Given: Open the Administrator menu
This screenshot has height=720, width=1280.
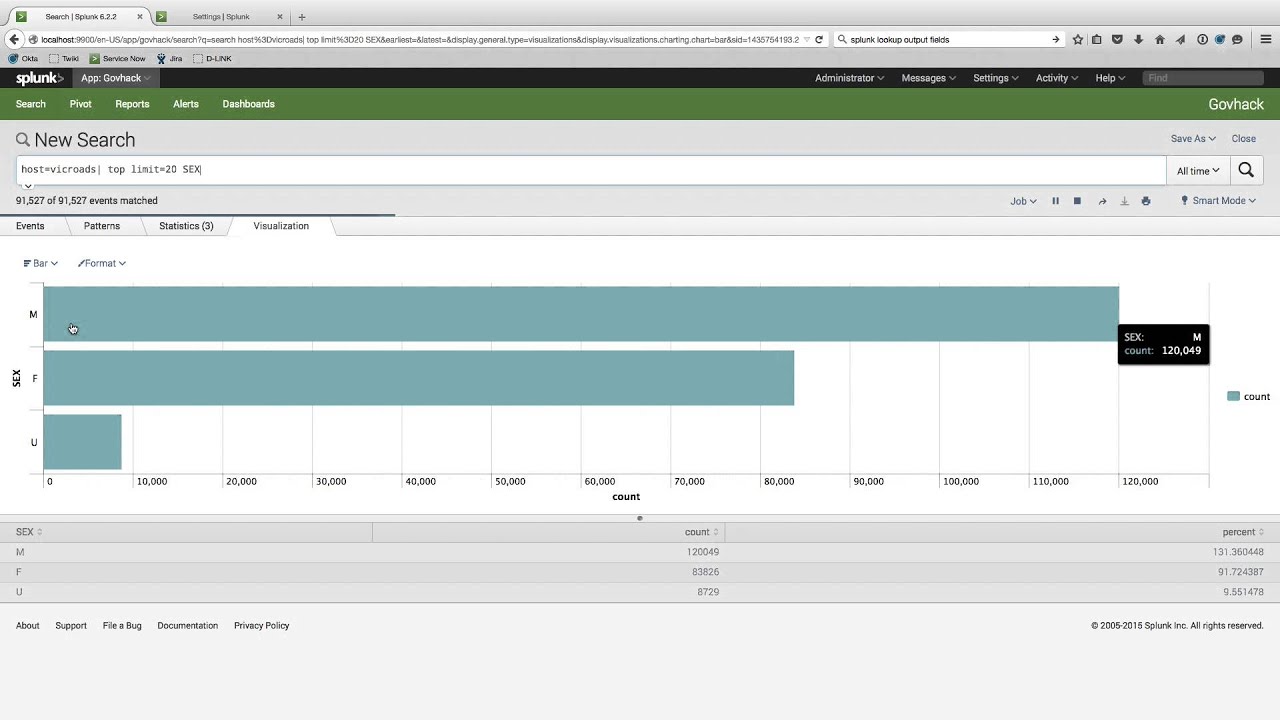Looking at the screenshot, I should tap(849, 78).
